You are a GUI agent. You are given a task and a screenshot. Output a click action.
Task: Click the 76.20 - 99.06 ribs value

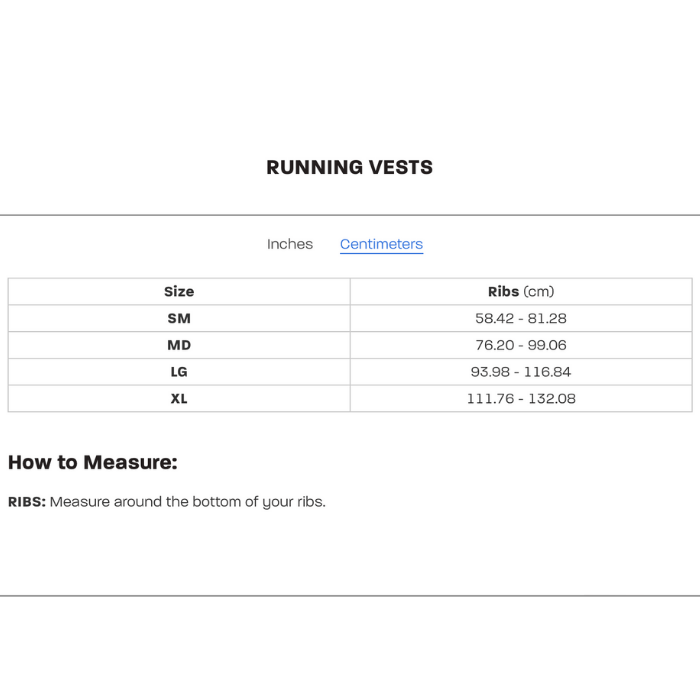(520, 345)
